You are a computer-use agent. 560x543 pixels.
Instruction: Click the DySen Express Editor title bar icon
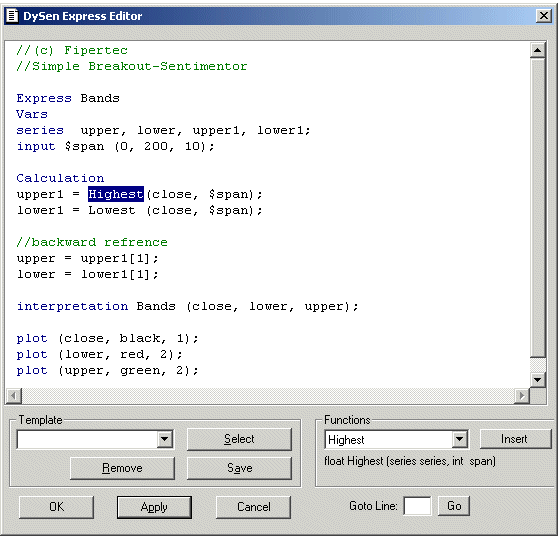12,16
